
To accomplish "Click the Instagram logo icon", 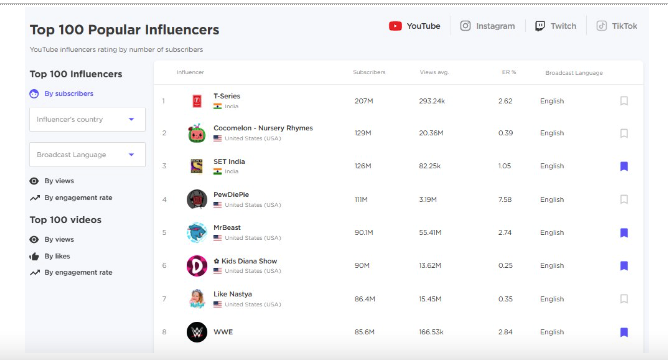I will tap(465, 26).
